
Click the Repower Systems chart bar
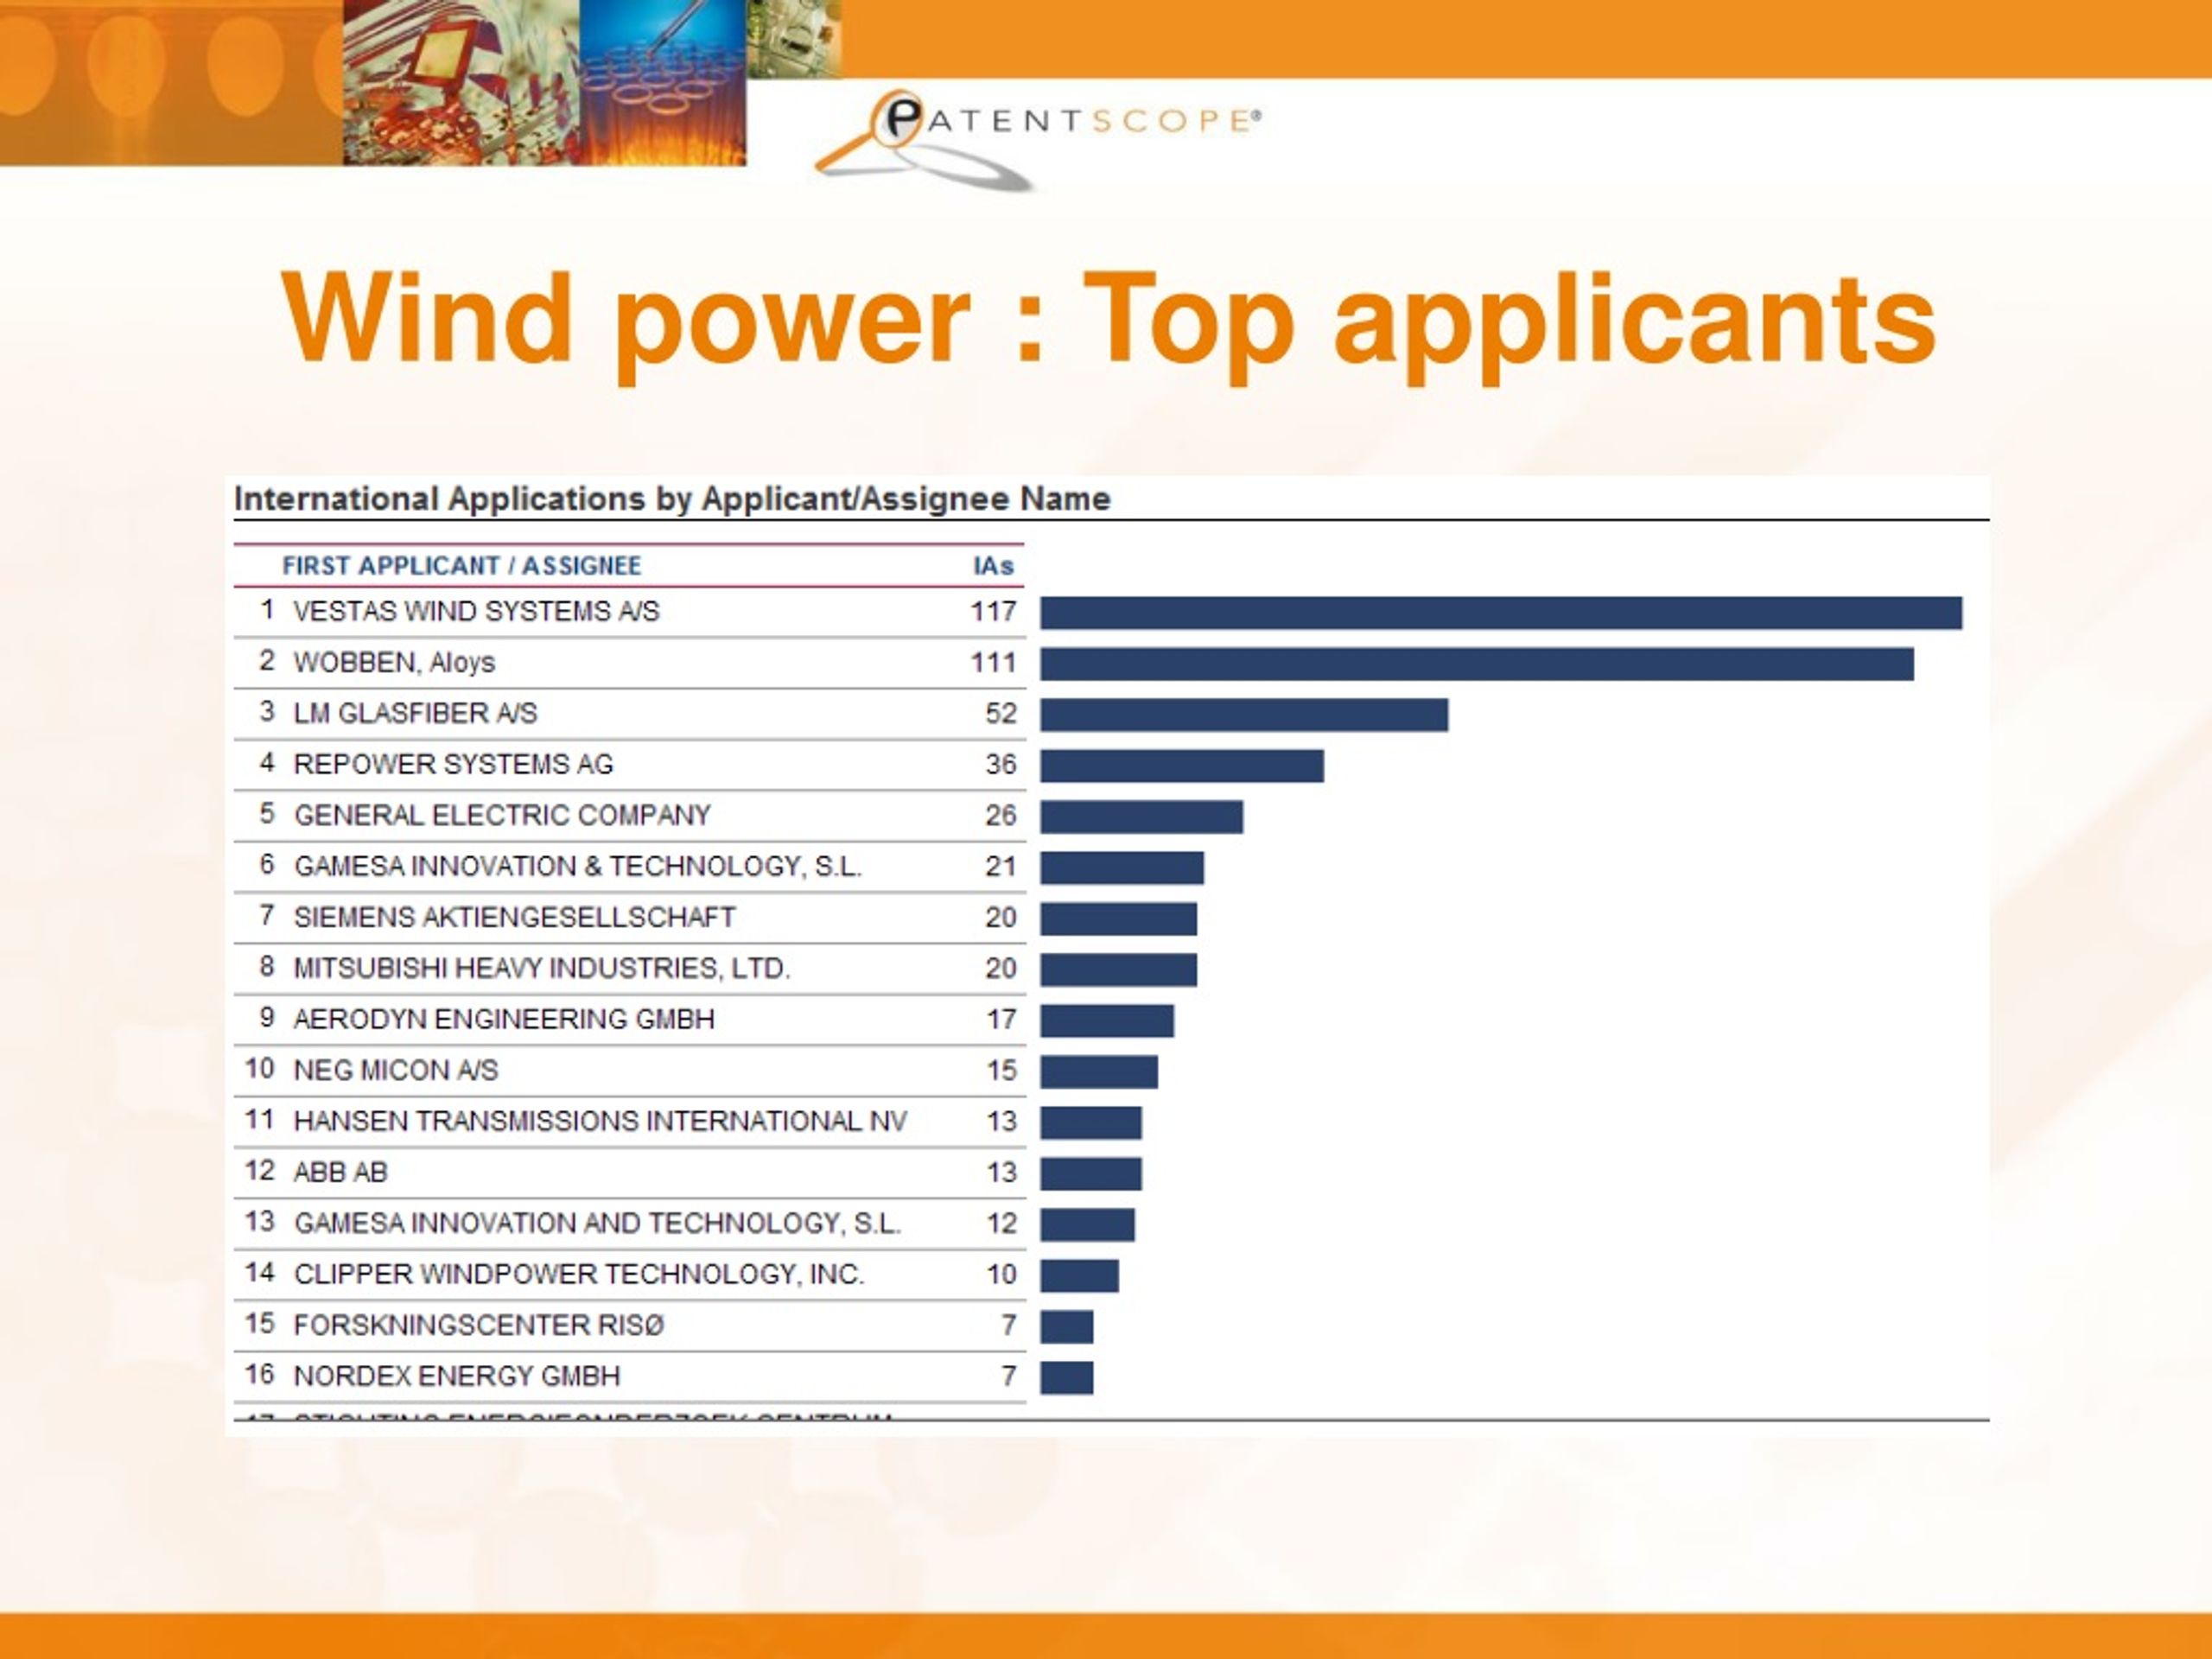coord(1182,766)
